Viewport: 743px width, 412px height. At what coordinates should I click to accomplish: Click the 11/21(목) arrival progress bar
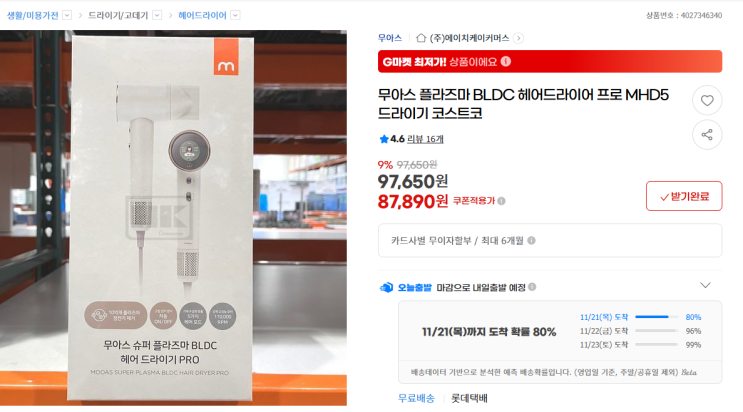656,317
